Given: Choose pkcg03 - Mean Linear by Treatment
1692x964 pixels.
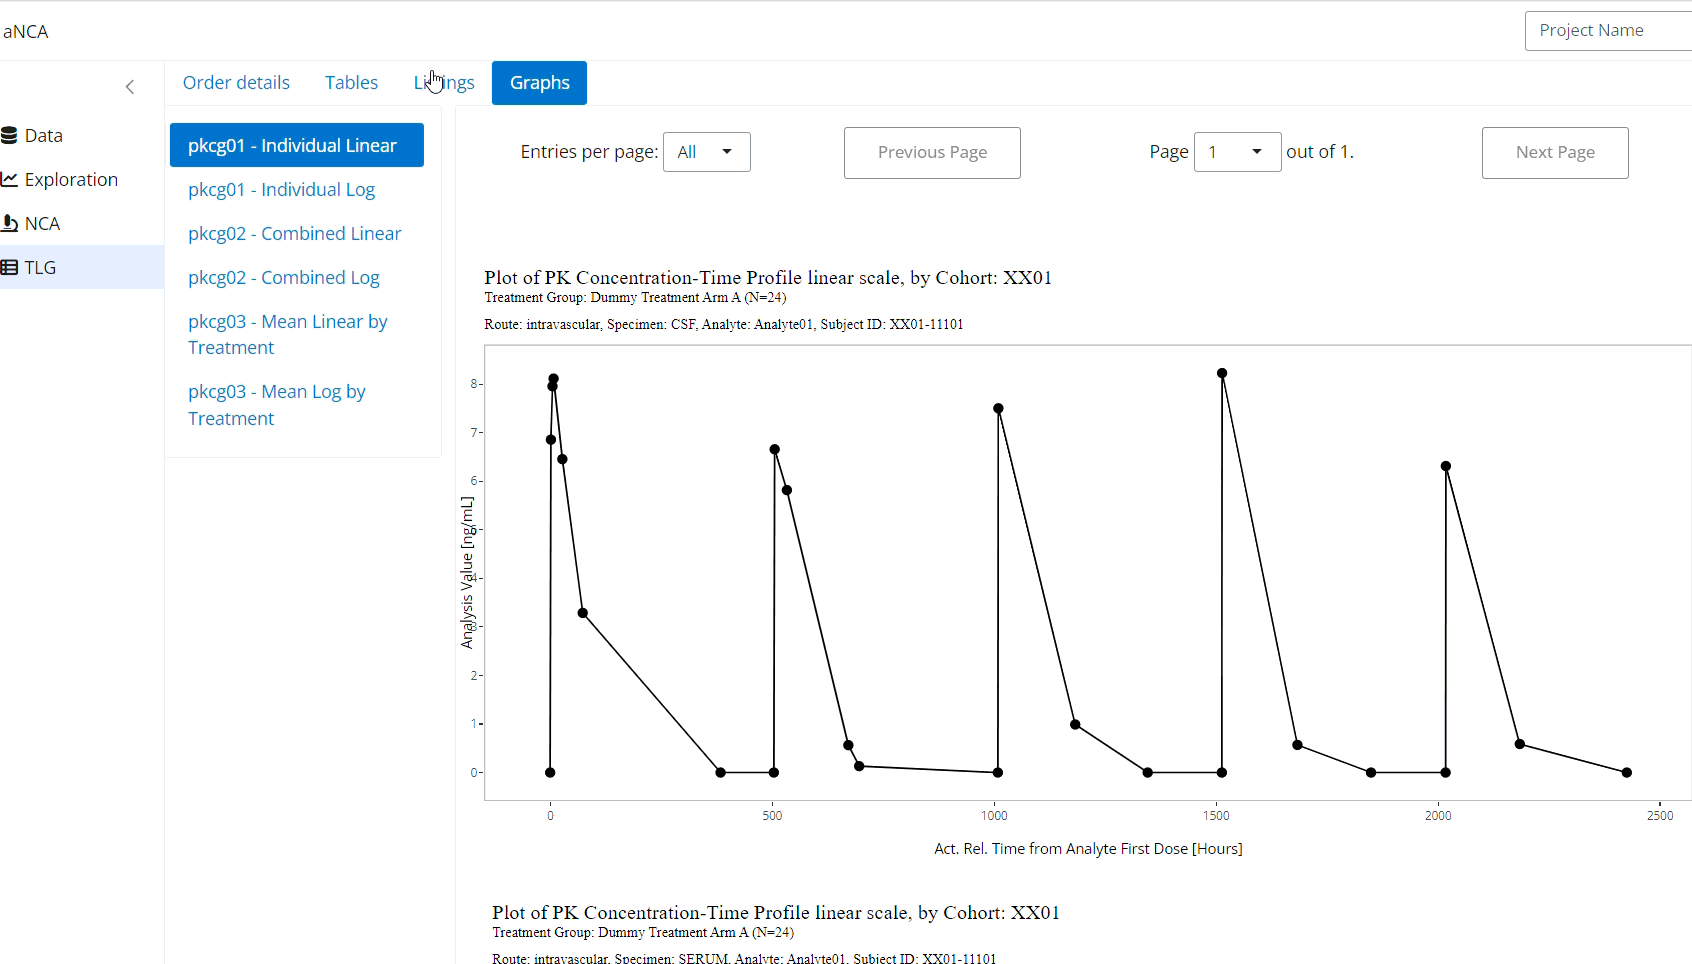Looking at the screenshot, I should click(x=287, y=334).
